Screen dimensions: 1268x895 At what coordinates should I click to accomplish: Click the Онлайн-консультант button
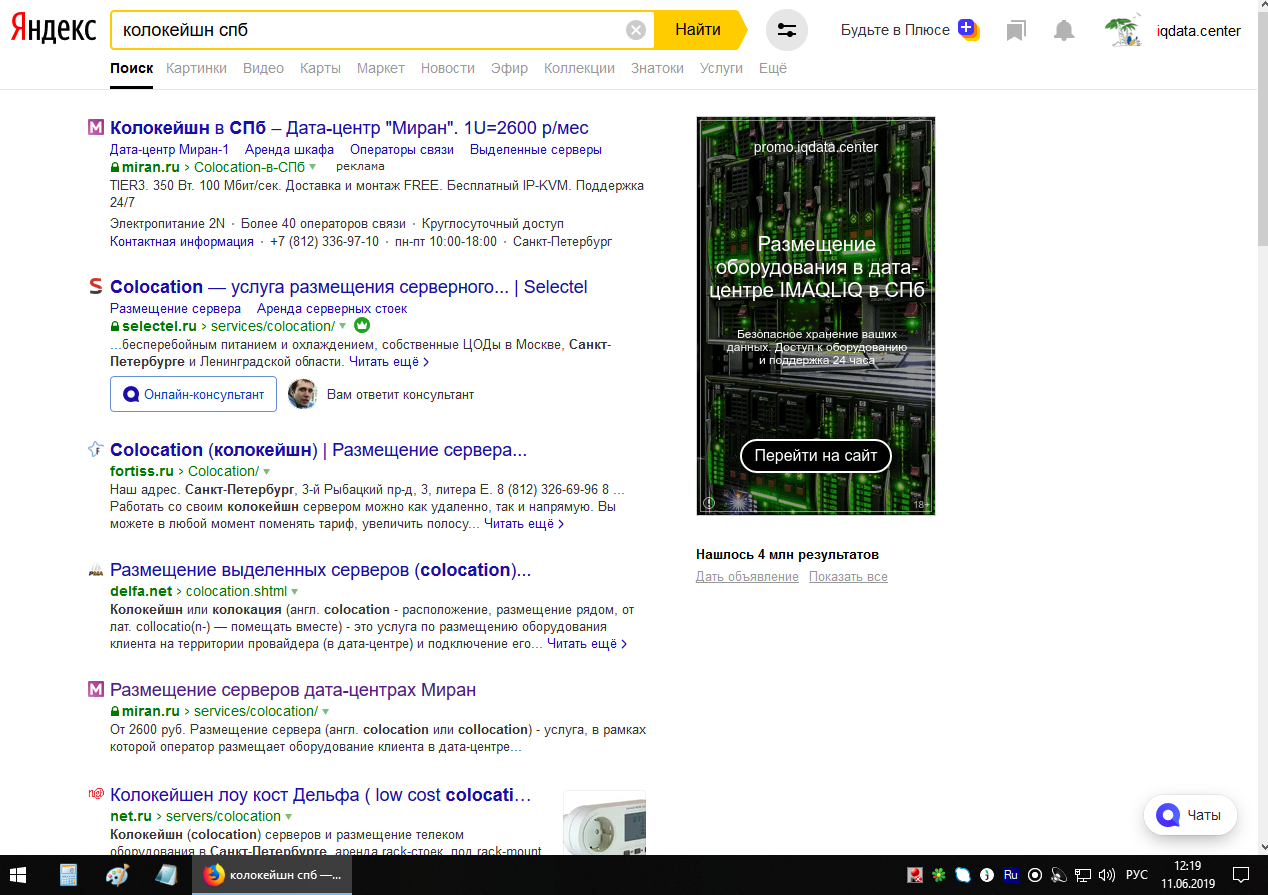click(193, 394)
